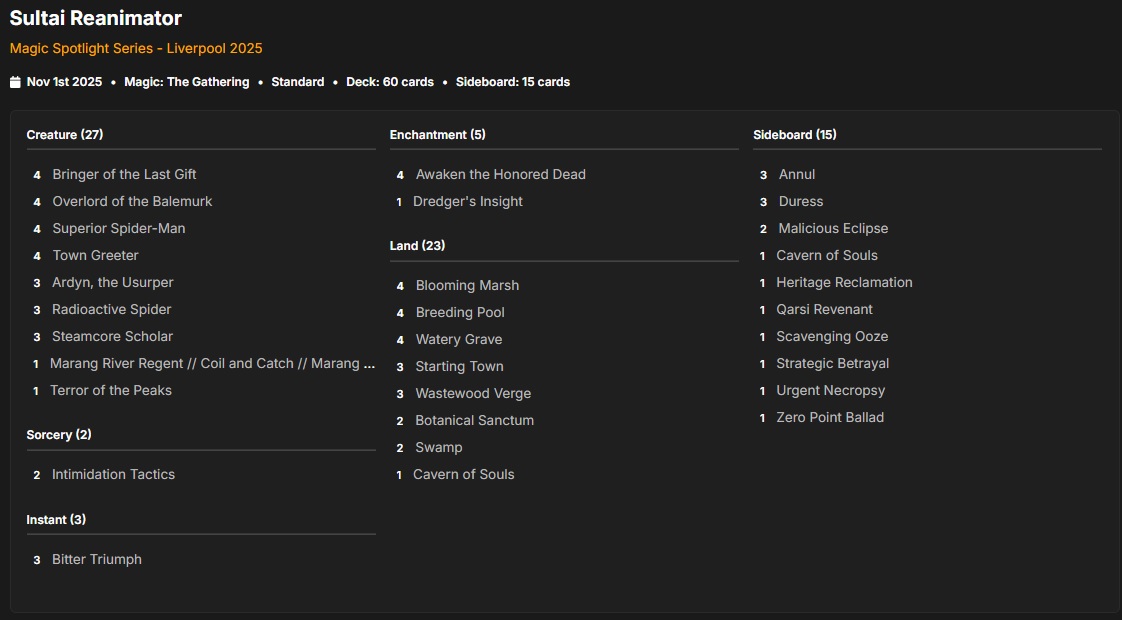The image size is (1122, 620).
Task: Click the Sorcery (2) section header
Action: pos(59,435)
